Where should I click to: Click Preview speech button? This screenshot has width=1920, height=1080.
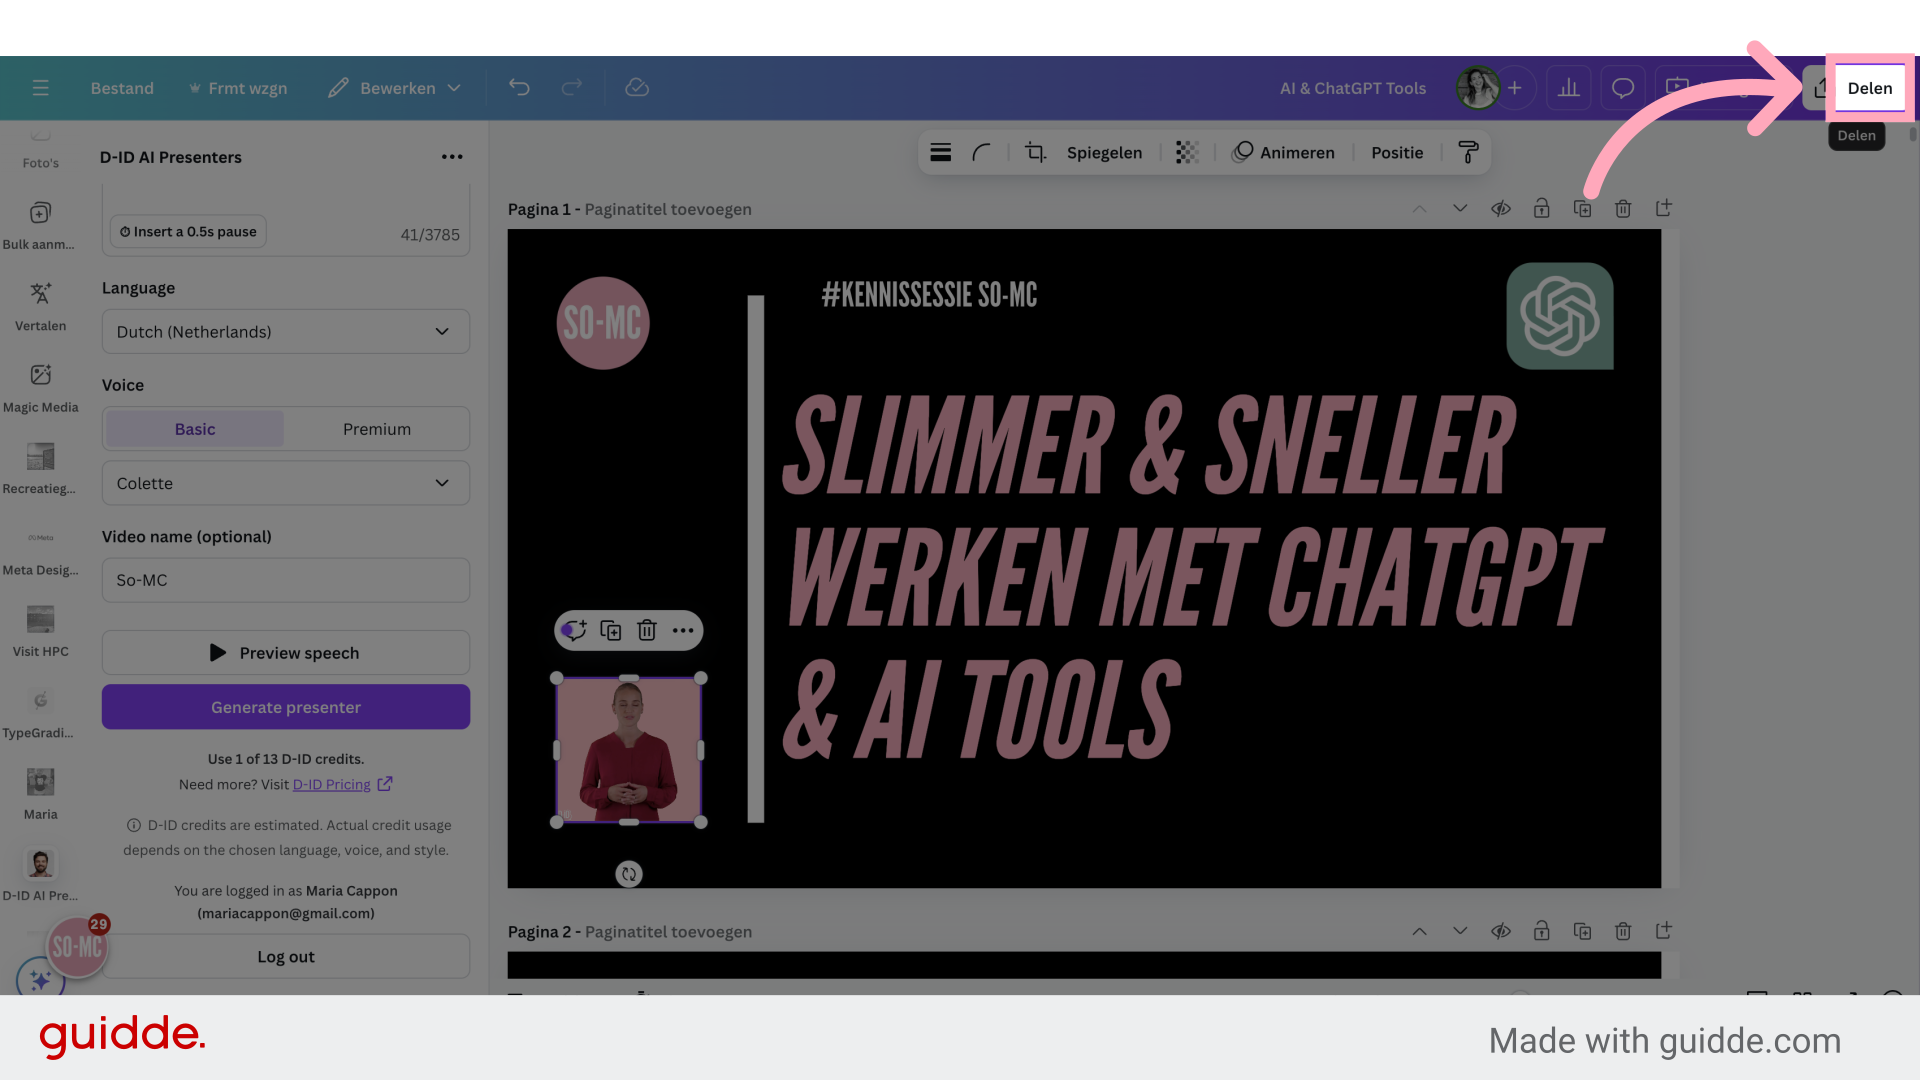(x=285, y=653)
